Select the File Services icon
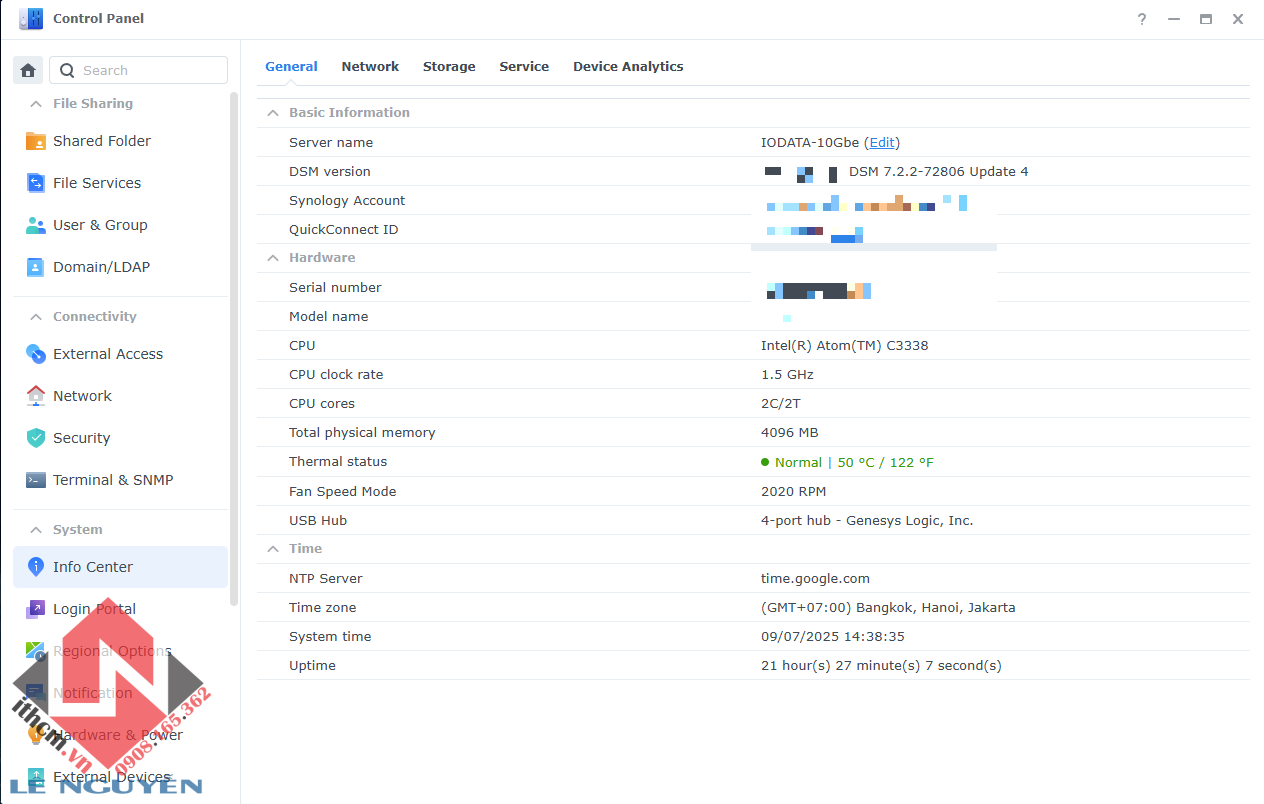Image resolution: width=1264 pixels, height=804 pixels. tap(36, 183)
